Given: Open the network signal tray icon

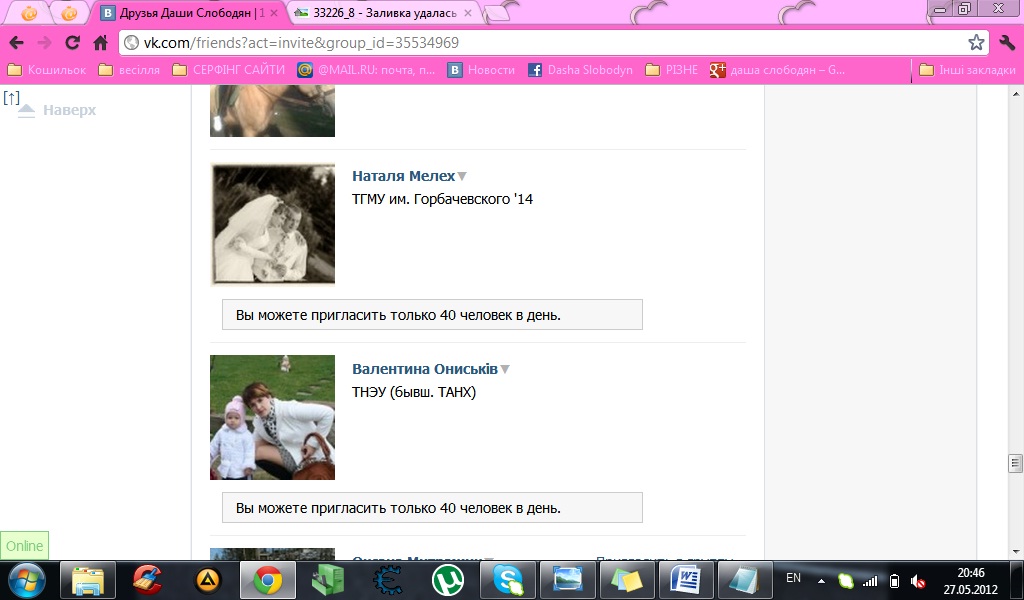Looking at the screenshot, I should [870, 580].
